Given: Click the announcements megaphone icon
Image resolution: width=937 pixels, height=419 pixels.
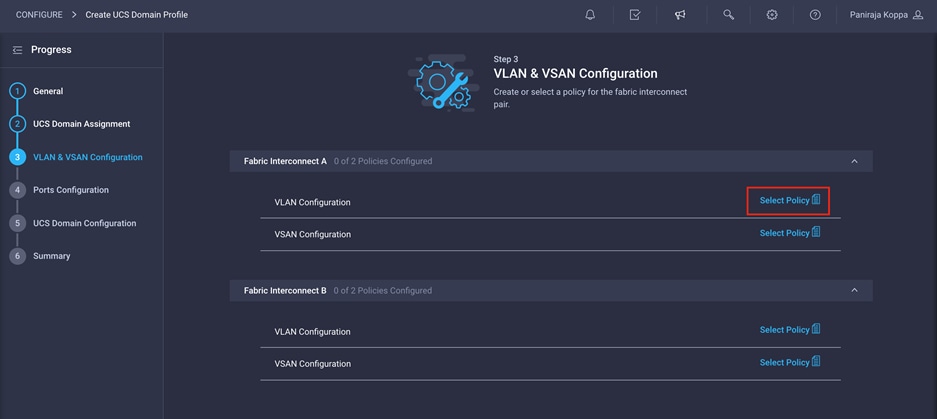Looking at the screenshot, I should coord(680,15).
